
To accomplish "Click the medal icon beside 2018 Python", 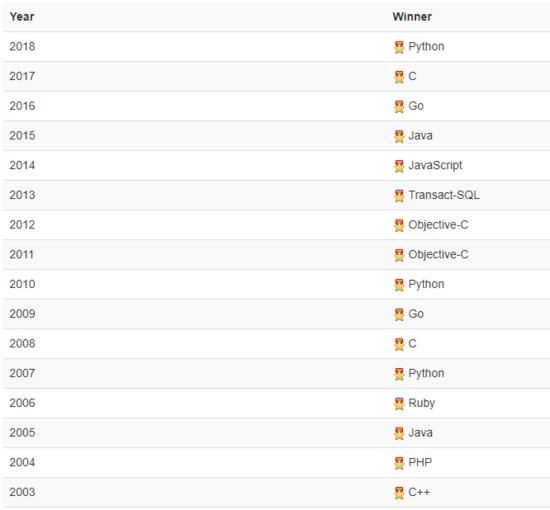I will point(399,47).
